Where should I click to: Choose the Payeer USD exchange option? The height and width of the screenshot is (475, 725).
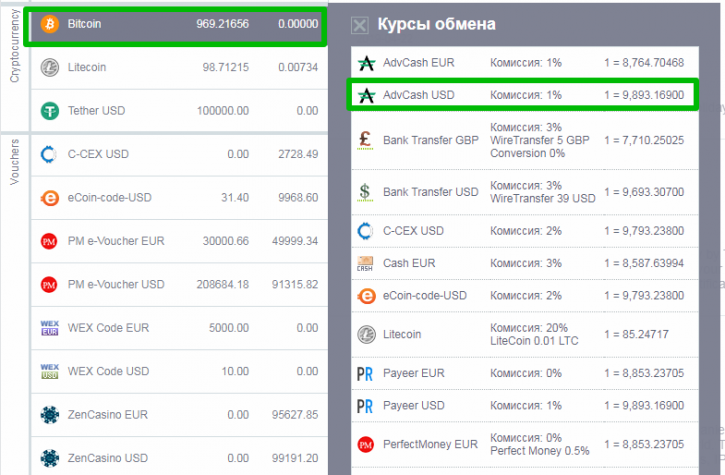(x=525, y=406)
